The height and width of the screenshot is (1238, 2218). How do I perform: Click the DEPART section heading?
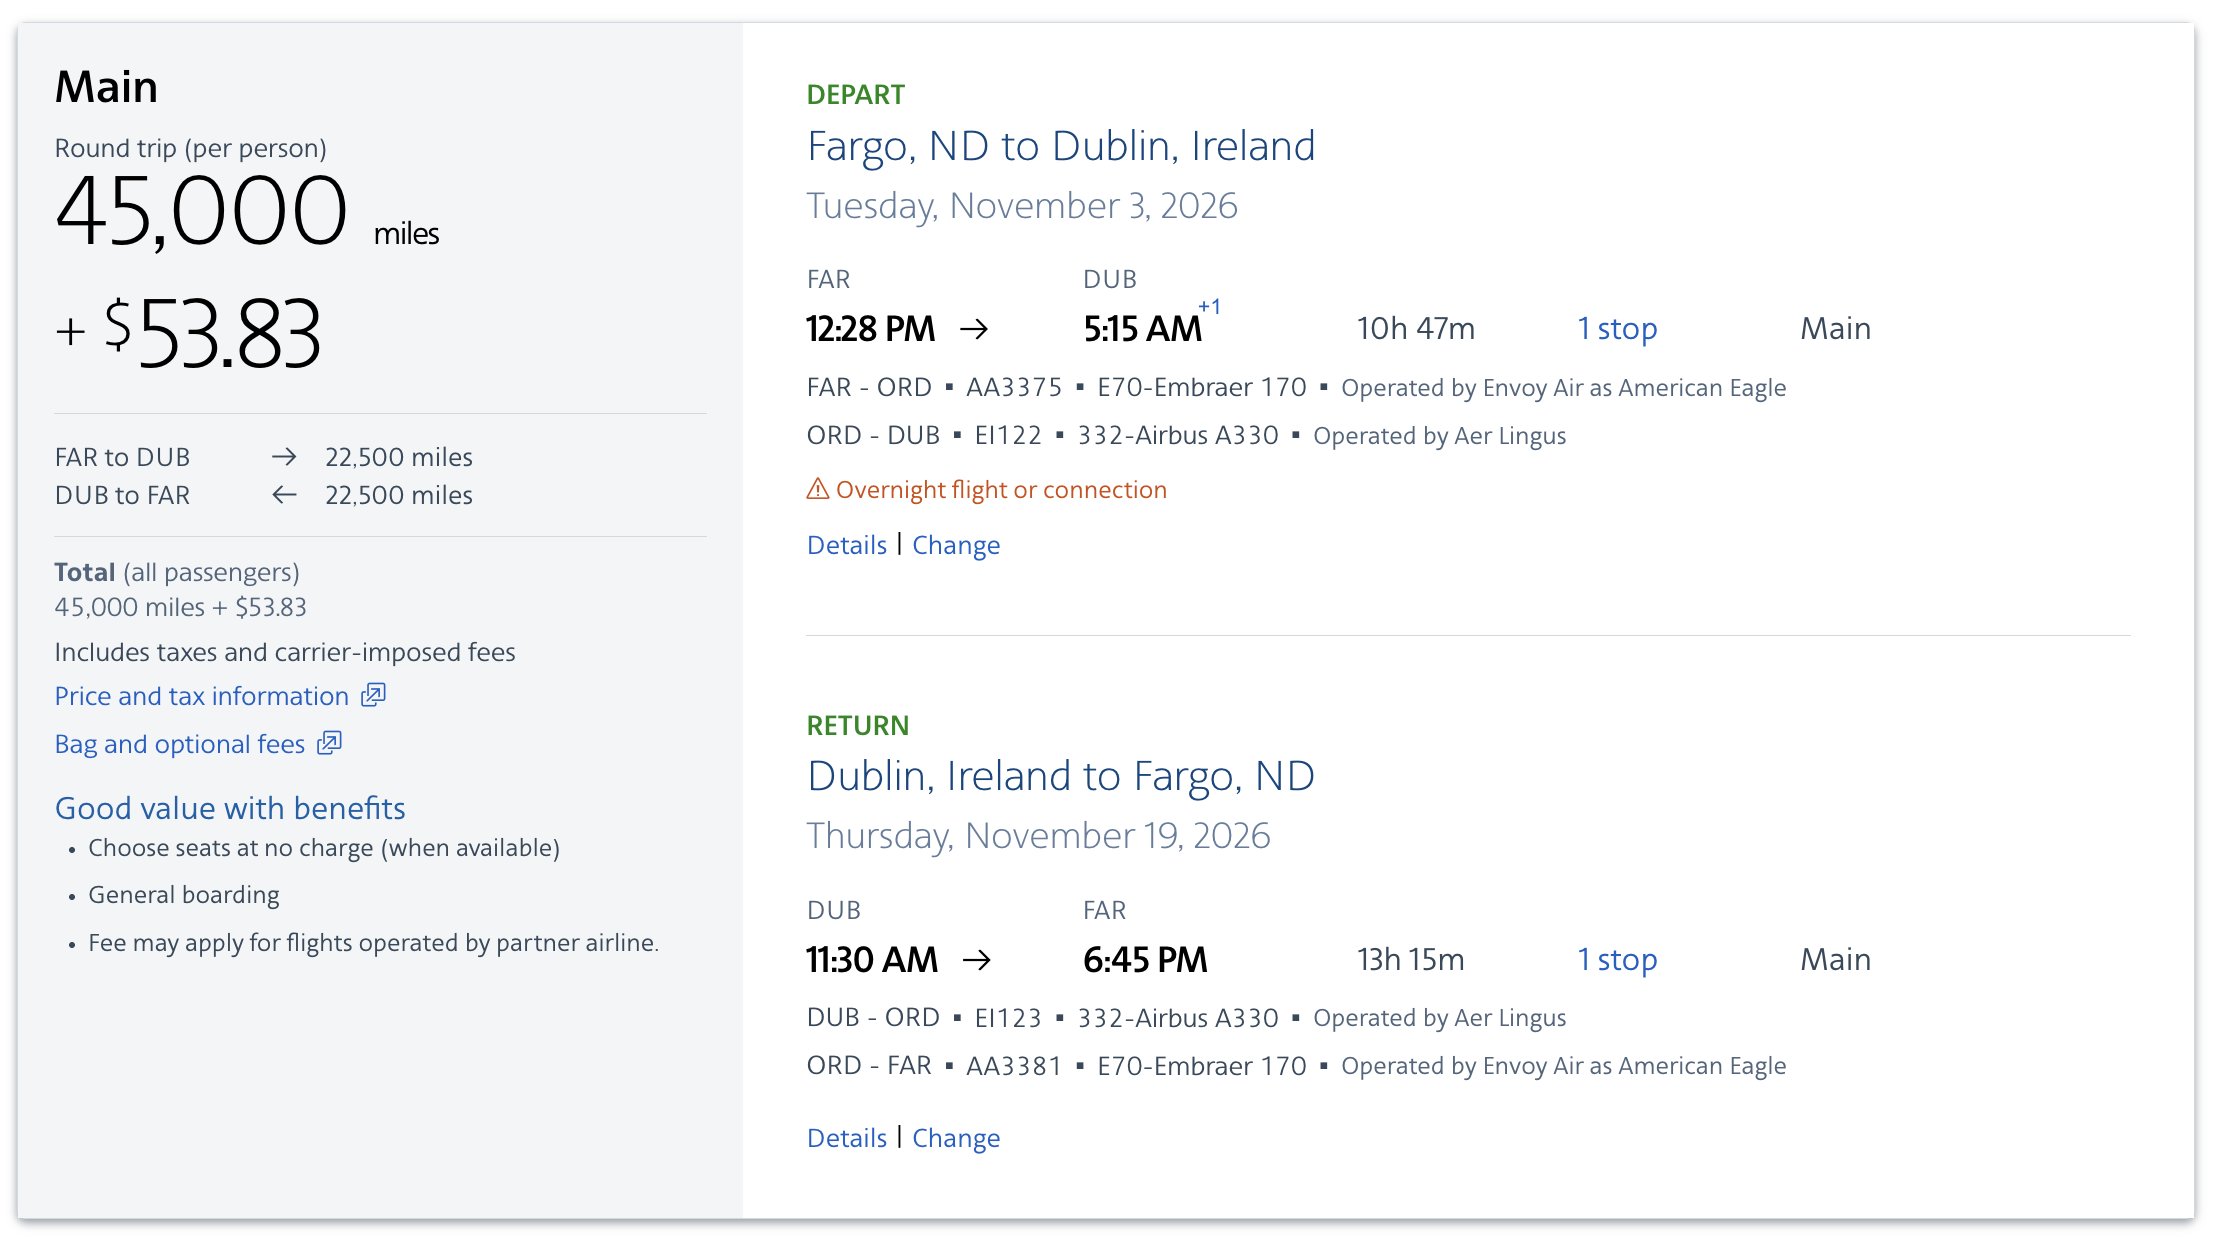855,93
